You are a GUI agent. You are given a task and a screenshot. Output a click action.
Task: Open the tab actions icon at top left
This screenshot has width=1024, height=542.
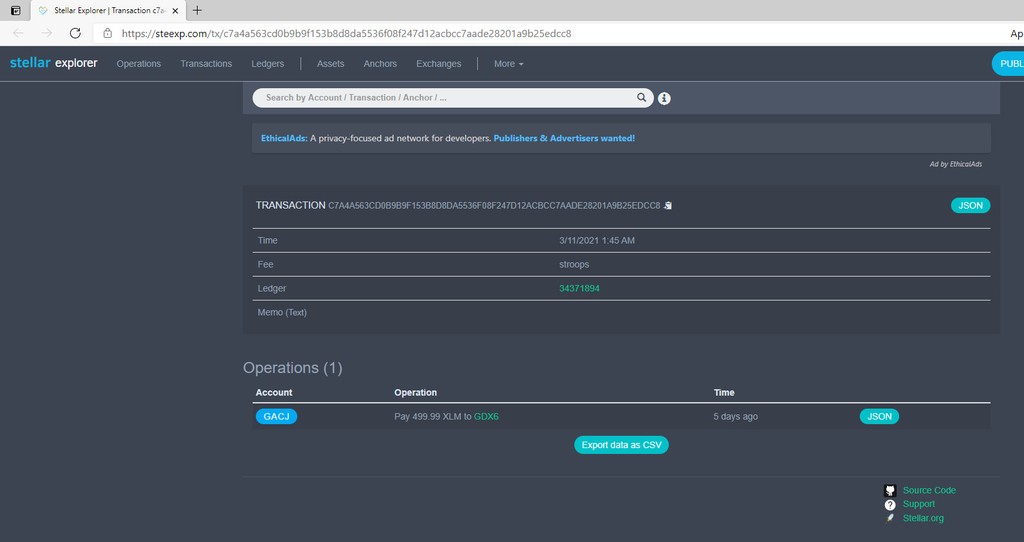pos(16,10)
